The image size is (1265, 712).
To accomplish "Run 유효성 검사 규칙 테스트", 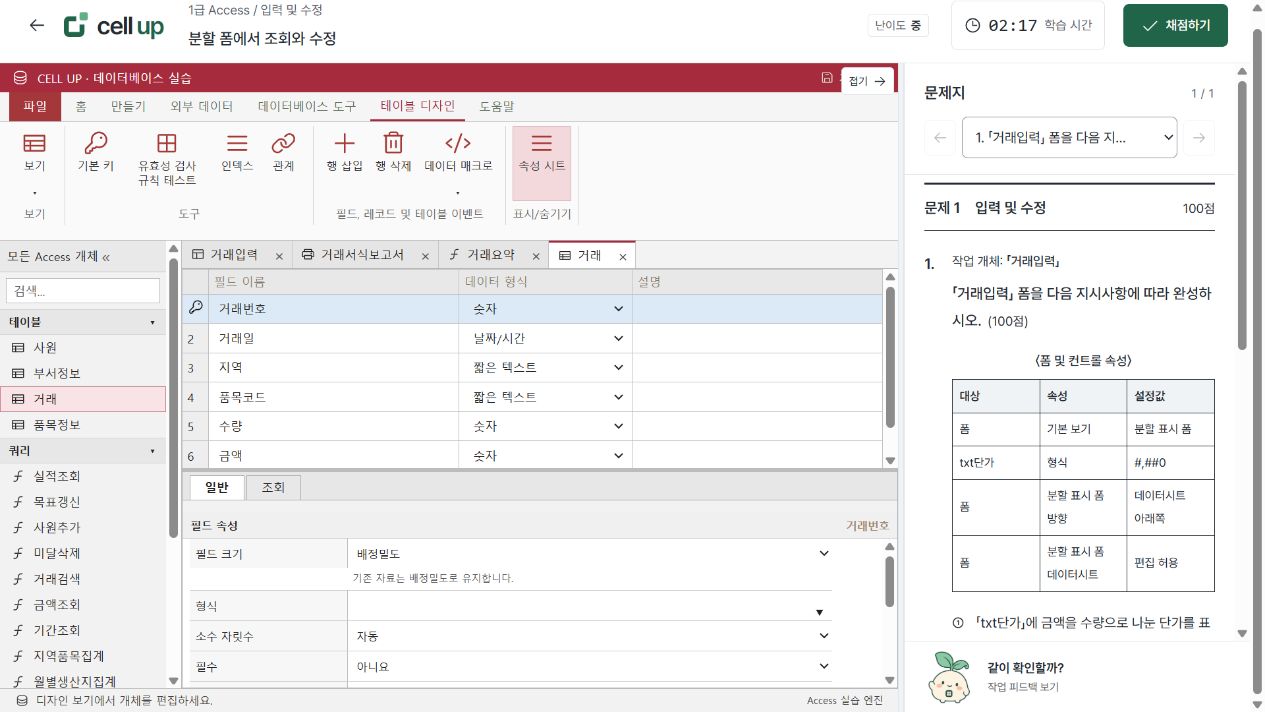I will tap(167, 160).
